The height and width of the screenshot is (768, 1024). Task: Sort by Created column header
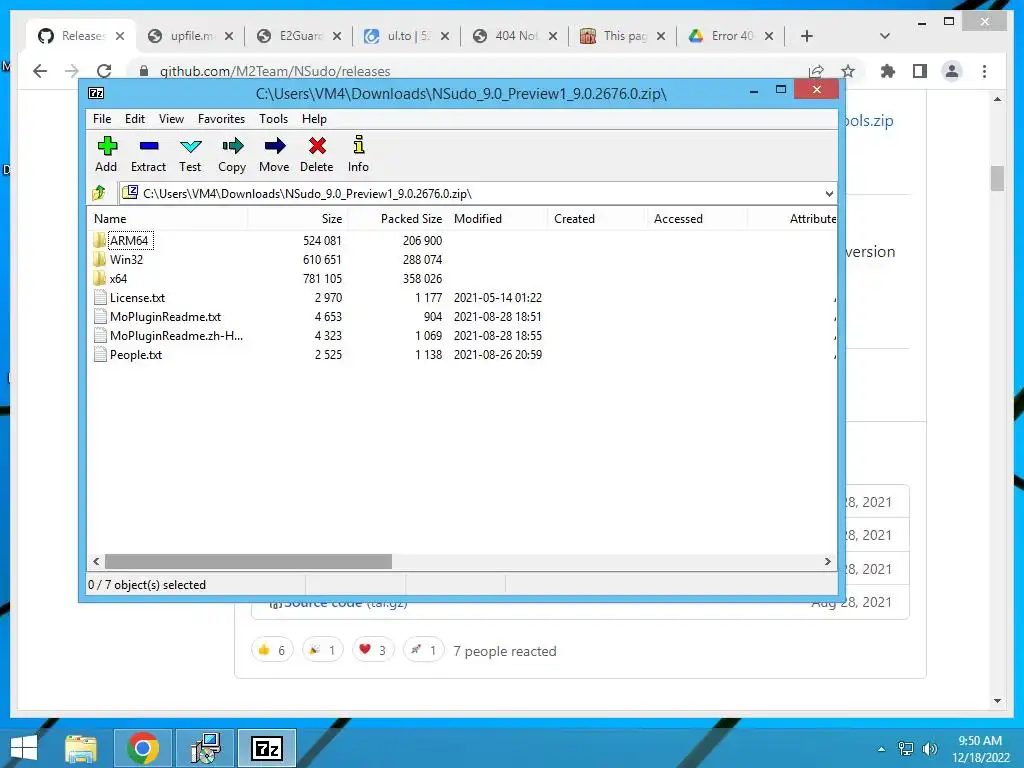(x=598, y=219)
